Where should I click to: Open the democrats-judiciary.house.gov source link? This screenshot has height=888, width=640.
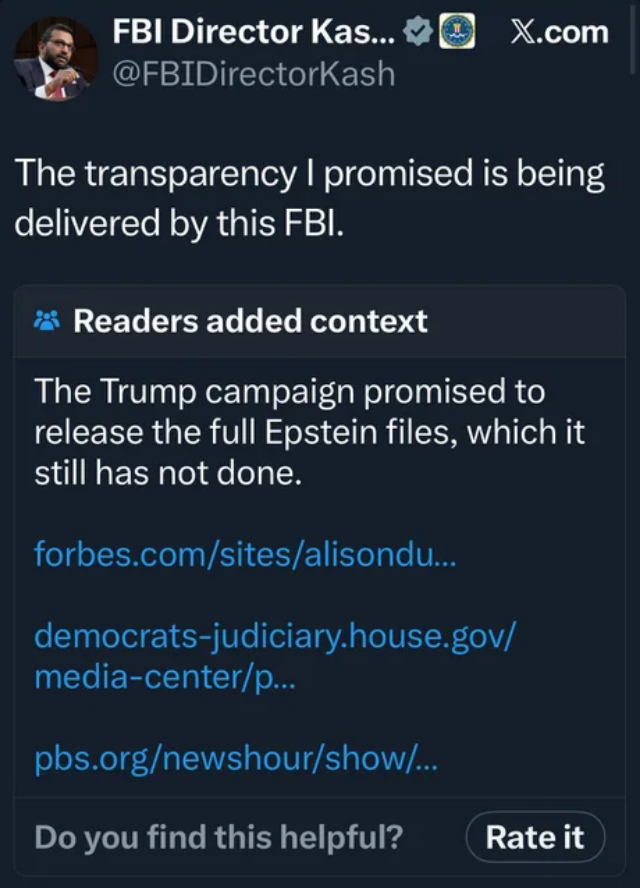pos(275,635)
